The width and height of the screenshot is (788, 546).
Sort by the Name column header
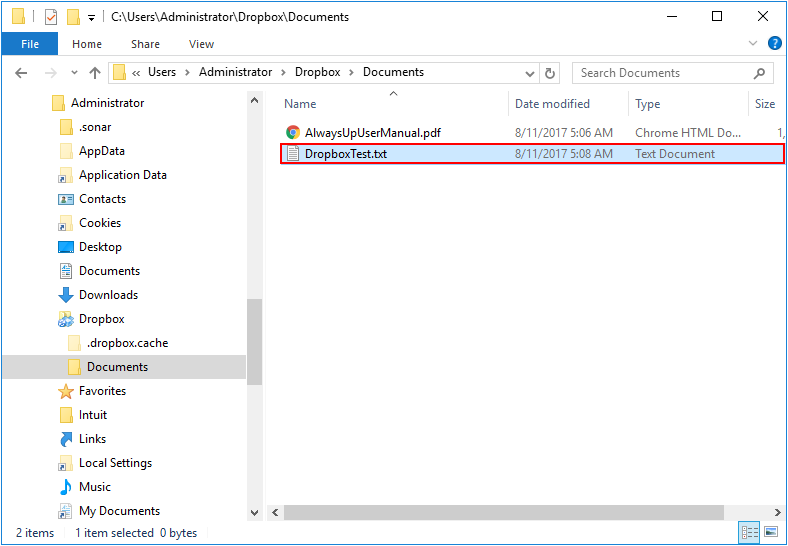(393, 104)
